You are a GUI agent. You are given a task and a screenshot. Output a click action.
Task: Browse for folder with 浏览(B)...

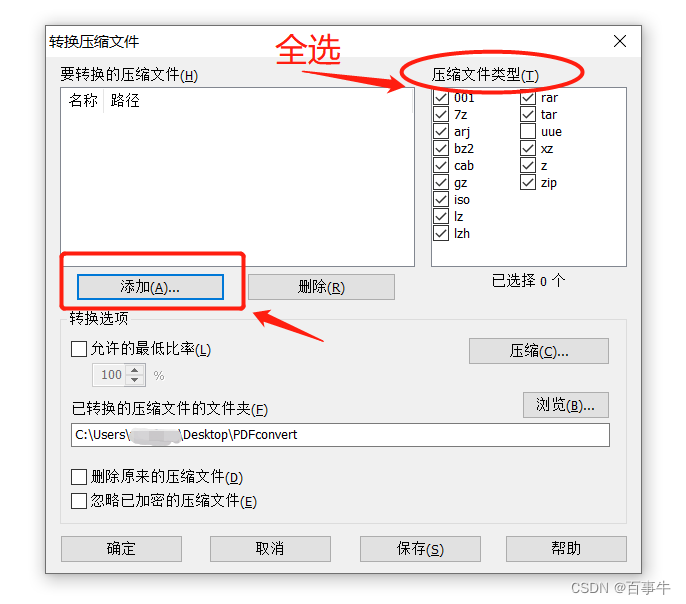point(565,405)
